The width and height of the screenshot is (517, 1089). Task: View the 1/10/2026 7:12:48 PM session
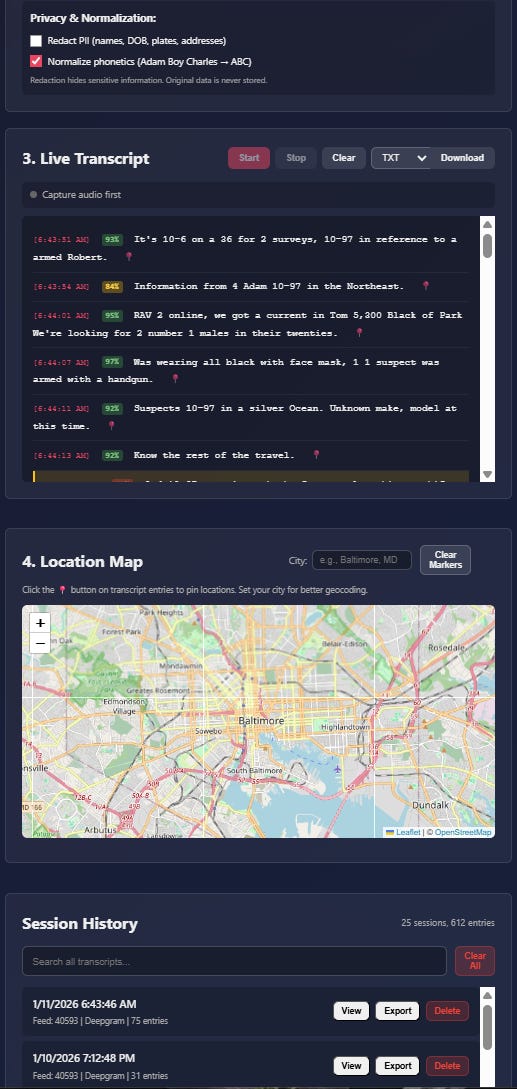pyautogui.click(x=352, y=1065)
